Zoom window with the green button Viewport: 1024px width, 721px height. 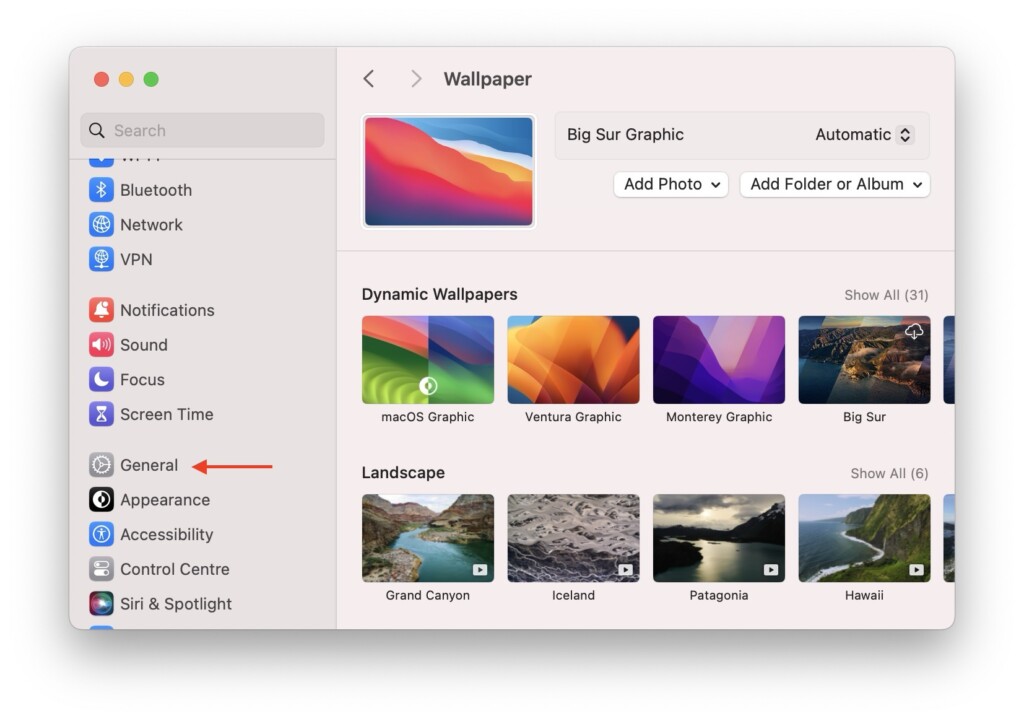[x=151, y=79]
